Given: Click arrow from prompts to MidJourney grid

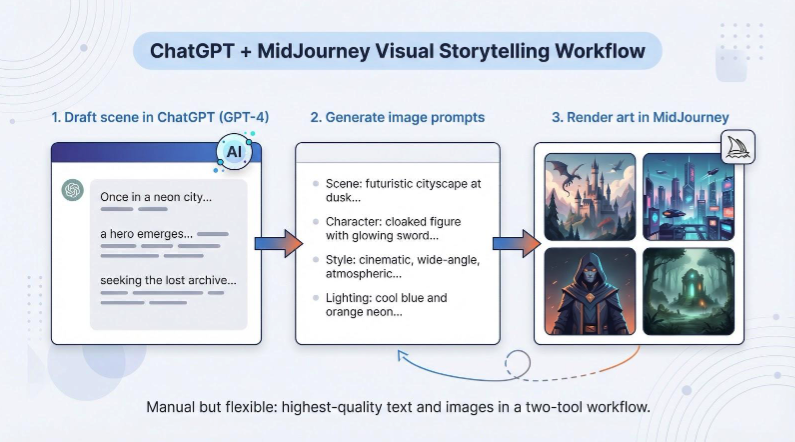Looking at the screenshot, I should pos(515,243).
